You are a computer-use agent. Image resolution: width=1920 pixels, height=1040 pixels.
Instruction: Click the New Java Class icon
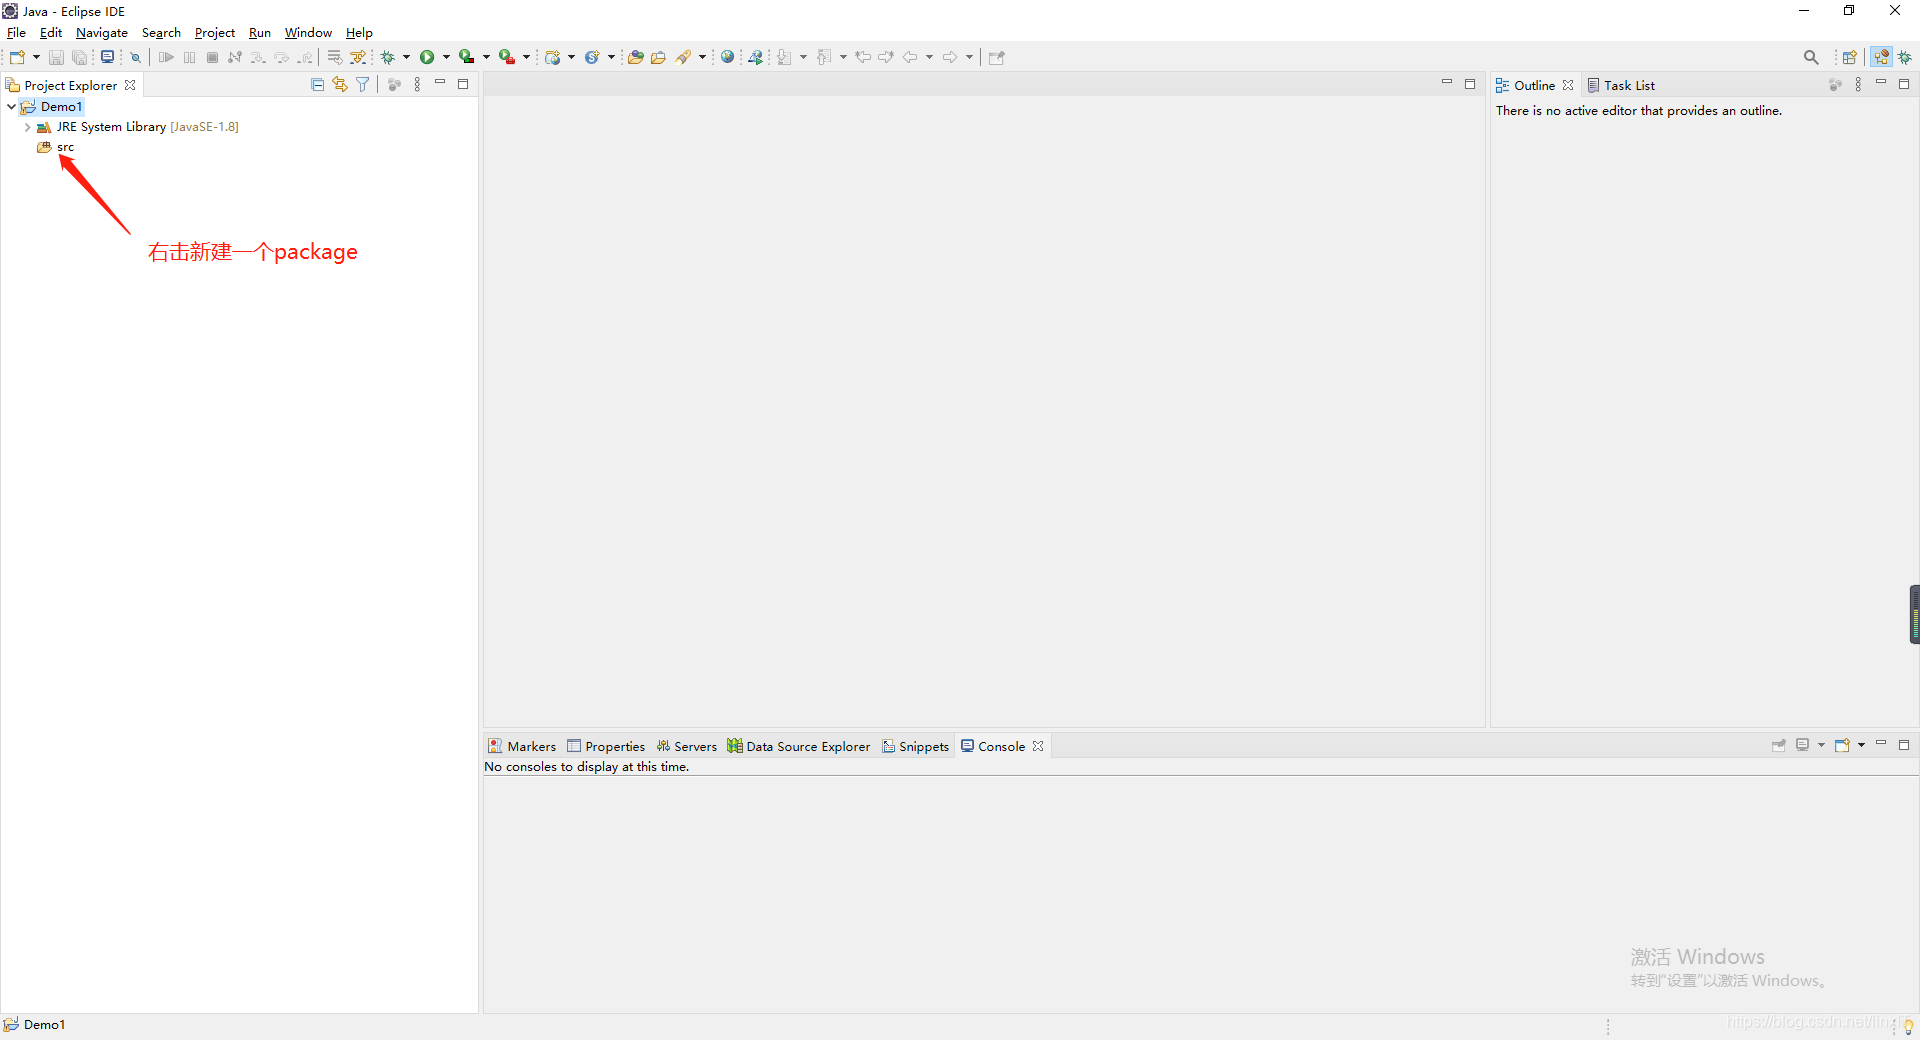[x=592, y=57]
